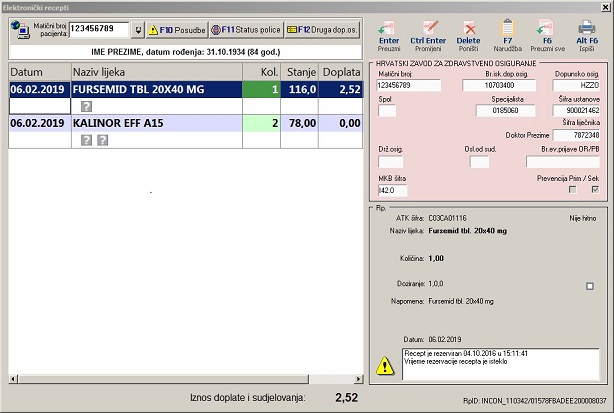614x413 pixels.
Task: Click the Specijalista field 0185060
Action: pos(506,110)
